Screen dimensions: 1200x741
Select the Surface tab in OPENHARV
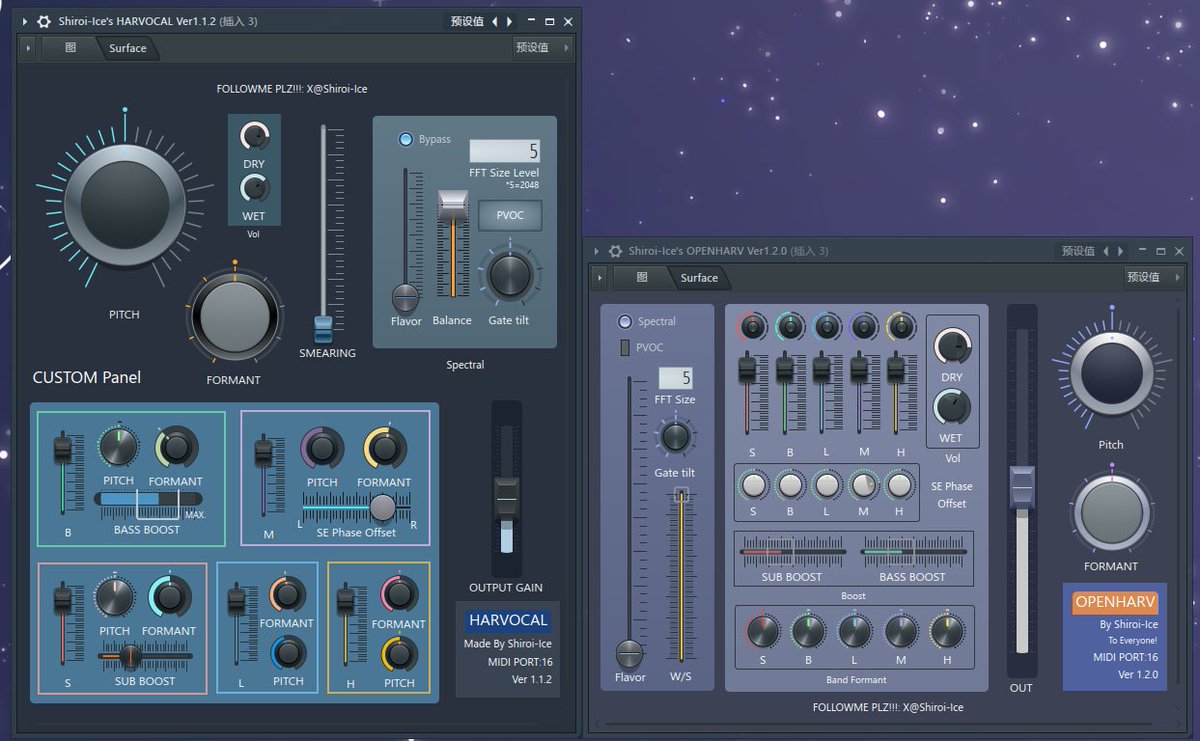tap(698, 278)
